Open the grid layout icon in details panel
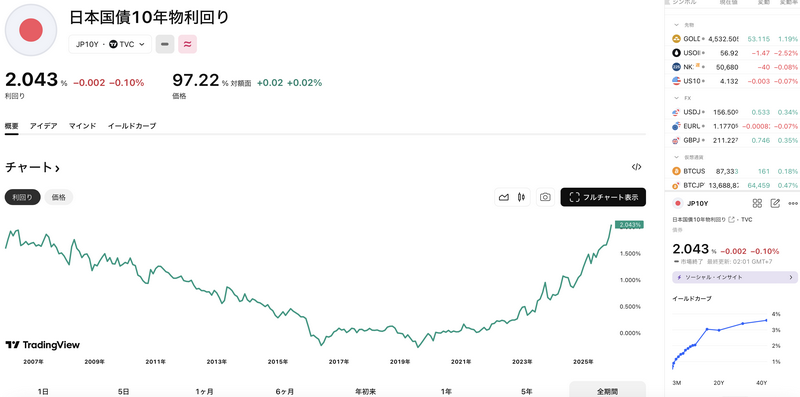Screen dimensions: 800x397 757,203
